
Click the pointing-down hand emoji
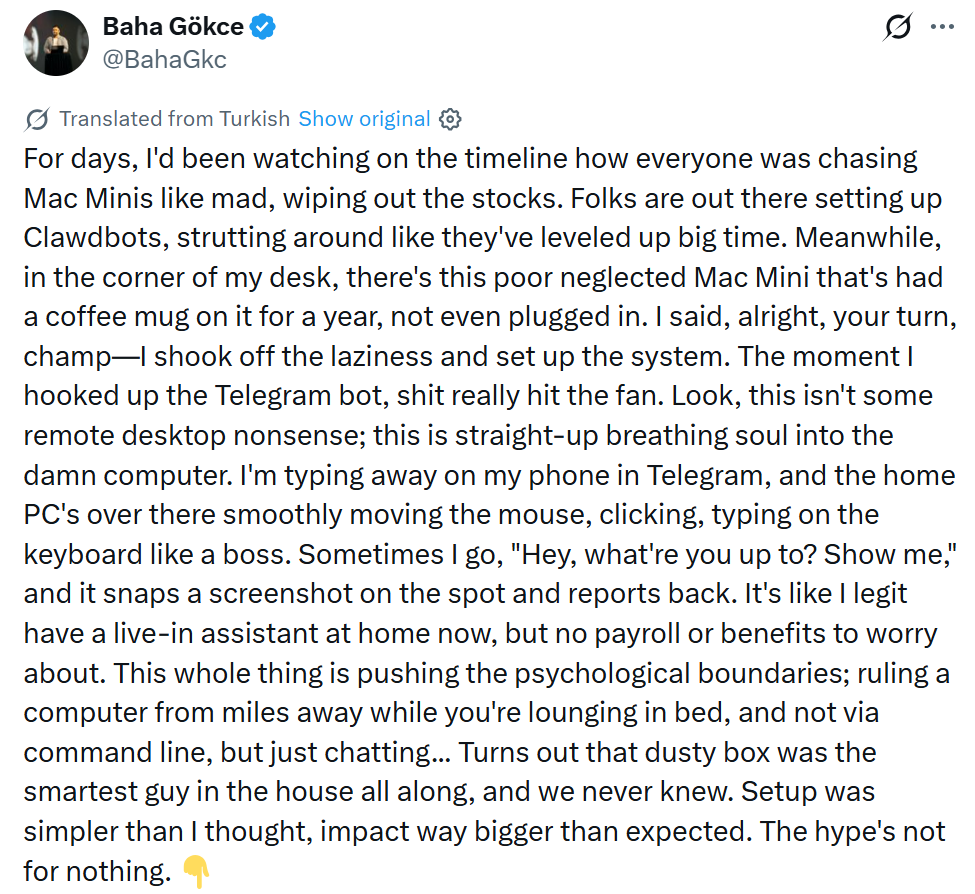pos(196,872)
